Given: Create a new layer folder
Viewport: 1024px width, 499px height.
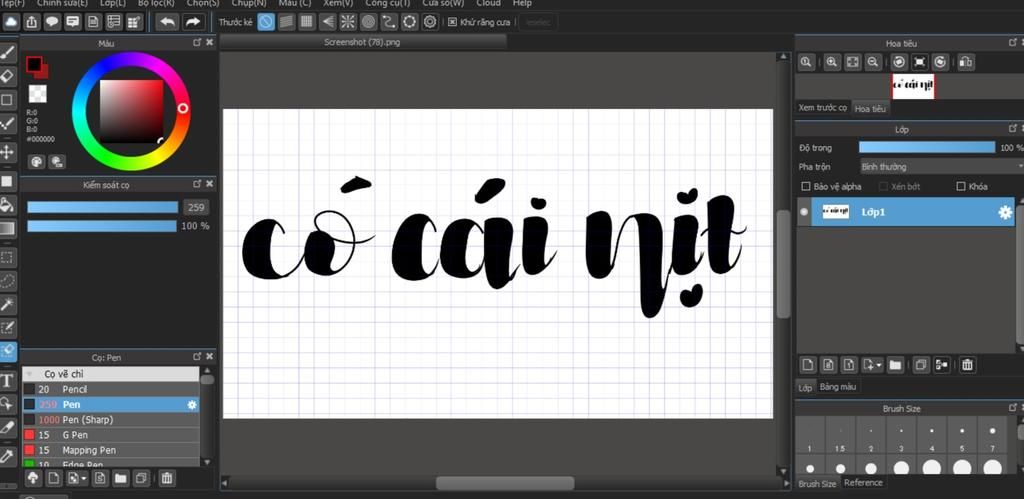Looking at the screenshot, I should pyautogui.click(x=895, y=364).
